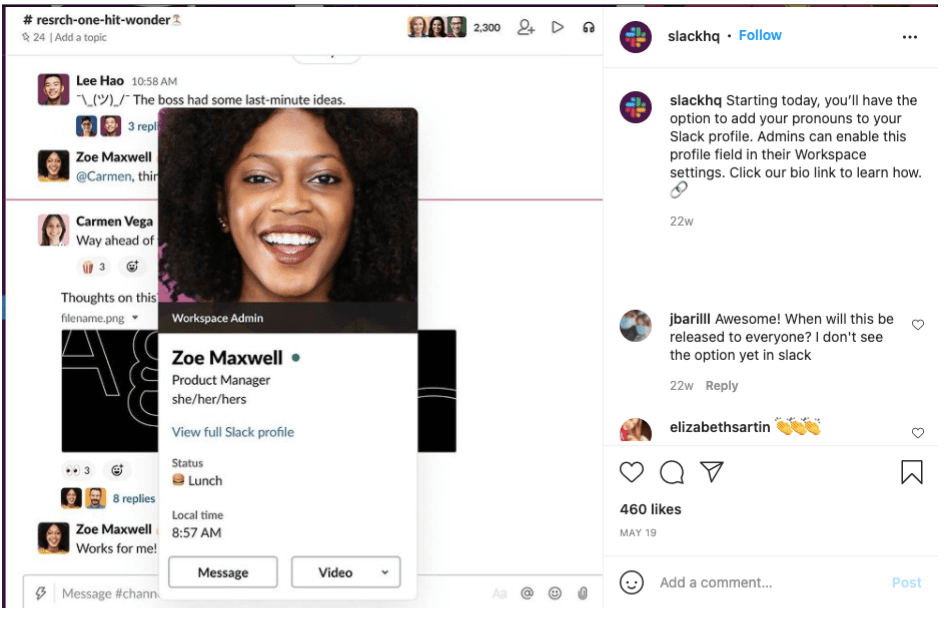Click the attach file paperclip icon

(581, 593)
